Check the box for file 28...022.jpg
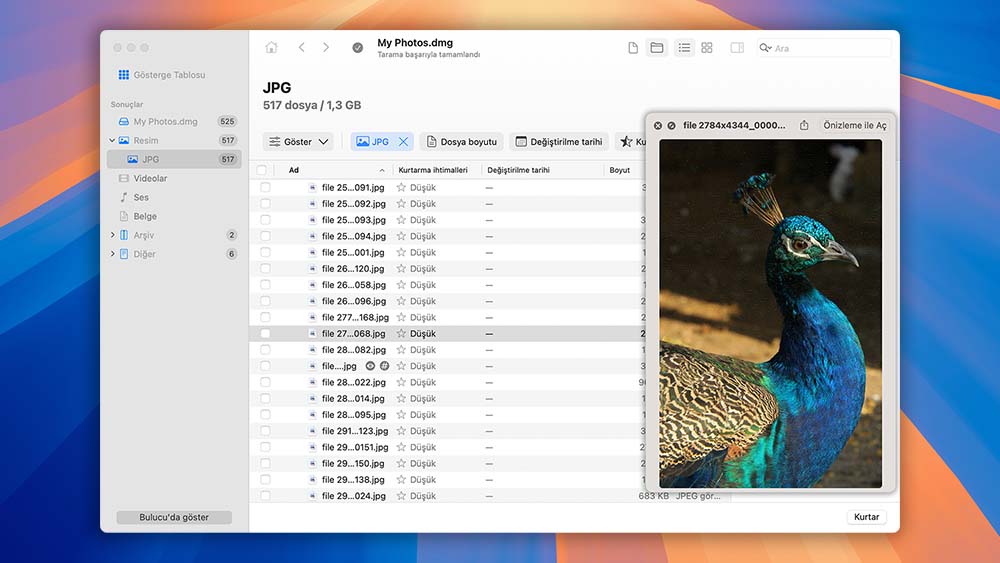 (265, 383)
